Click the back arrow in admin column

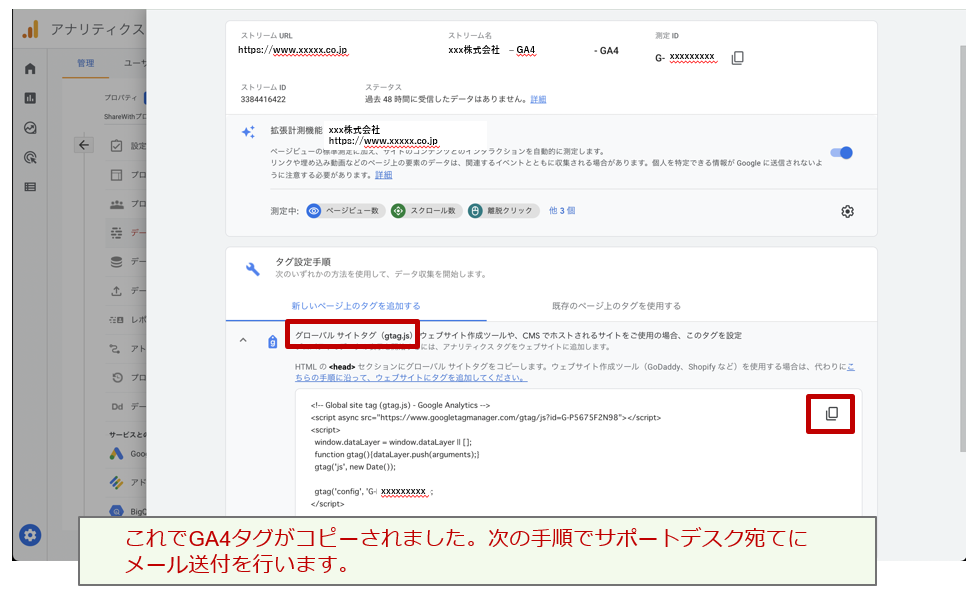click(84, 145)
